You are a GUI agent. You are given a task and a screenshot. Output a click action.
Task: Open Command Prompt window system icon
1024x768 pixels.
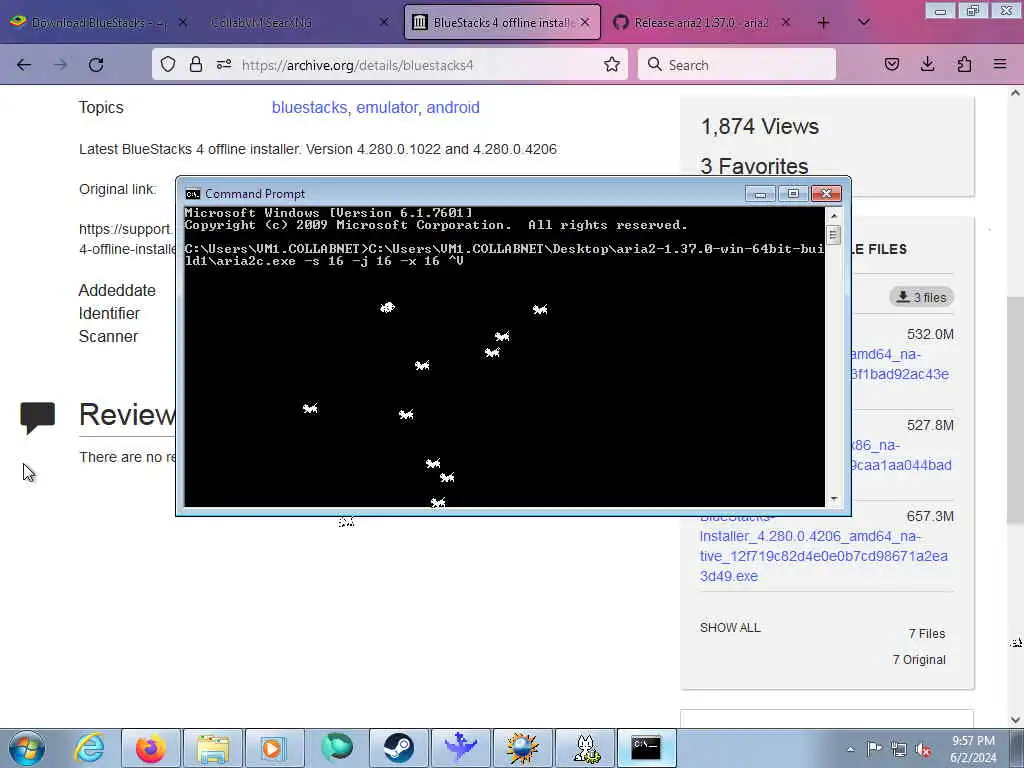pyautogui.click(x=193, y=194)
